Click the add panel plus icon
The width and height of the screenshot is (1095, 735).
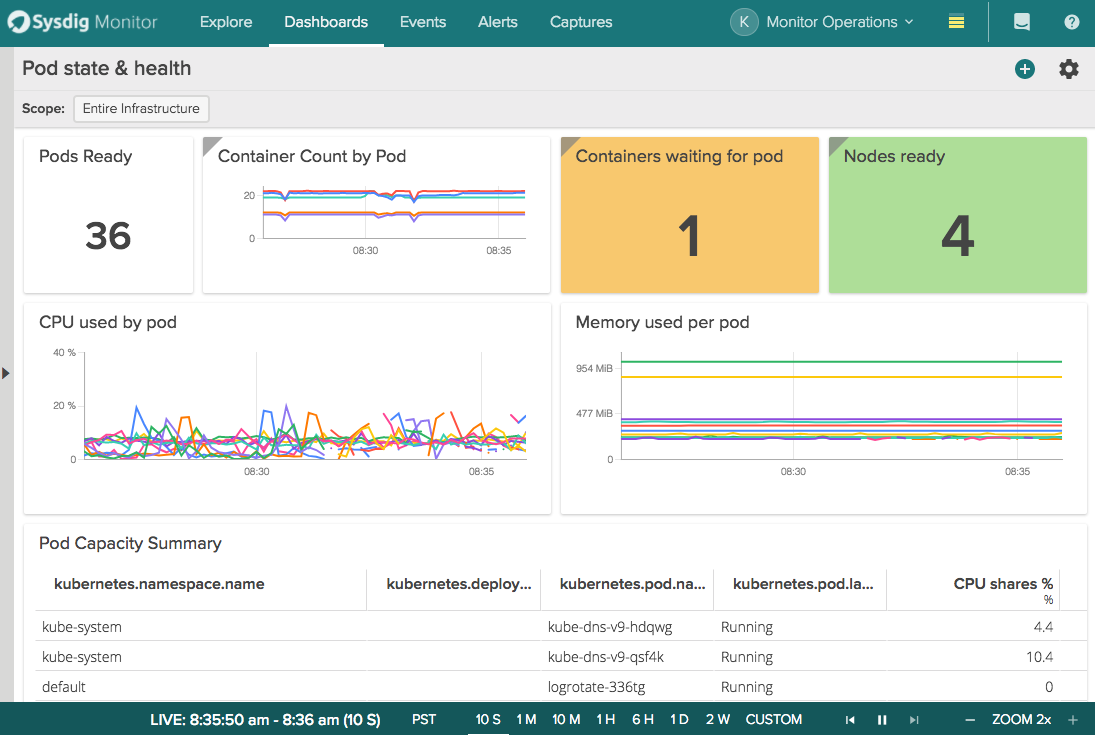tap(1025, 69)
